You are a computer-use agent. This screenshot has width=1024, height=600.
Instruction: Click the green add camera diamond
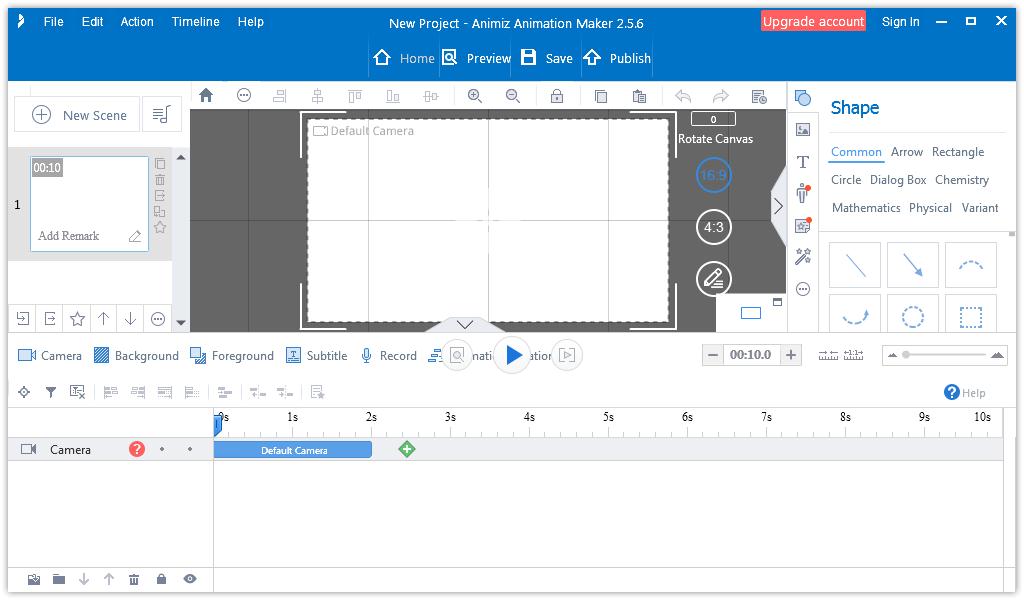click(407, 449)
